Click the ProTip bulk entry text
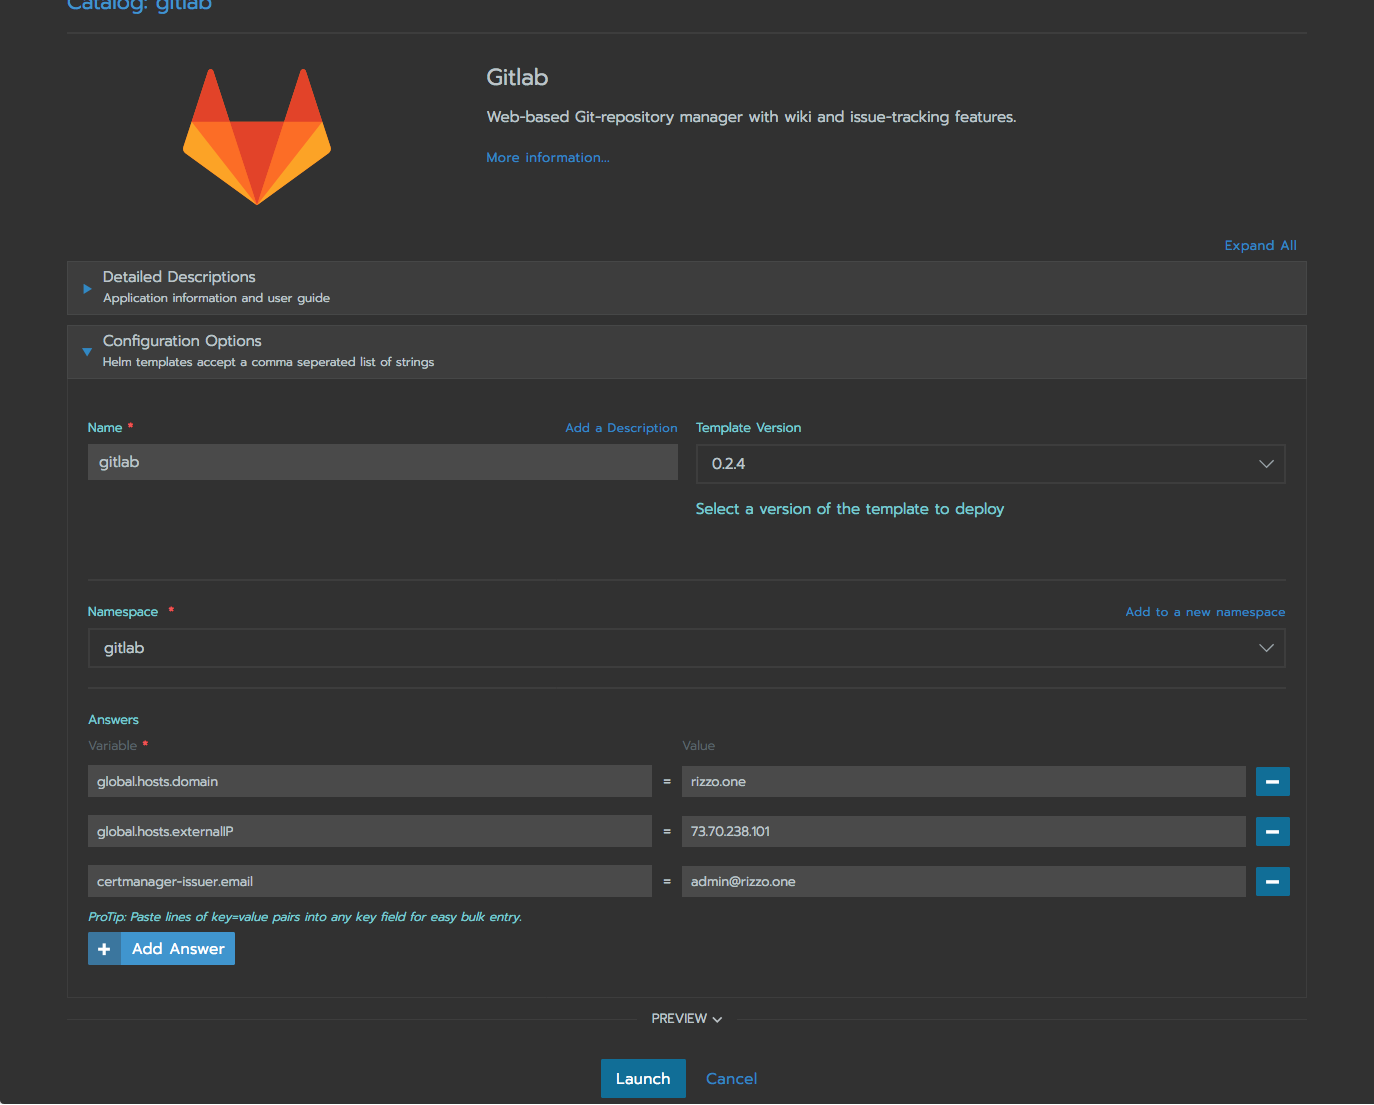 tap(305, 916)
